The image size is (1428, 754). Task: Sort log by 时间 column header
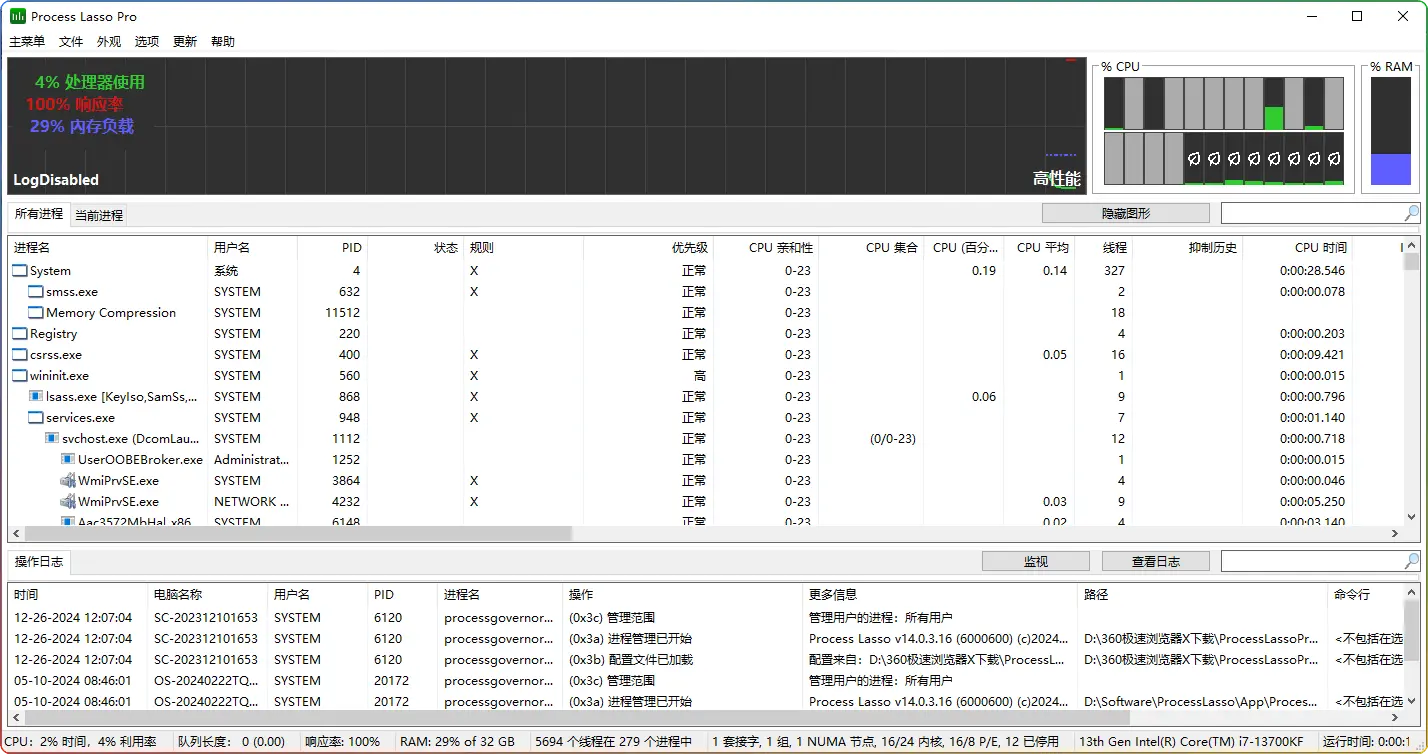pyautogui.click(x=78, y=594)
